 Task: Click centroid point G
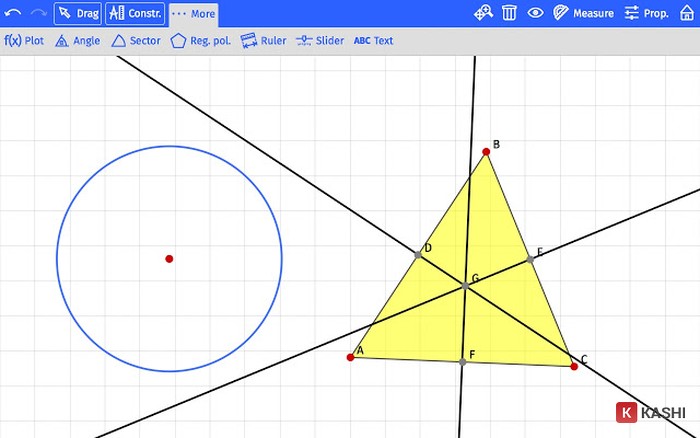(465, 286)
